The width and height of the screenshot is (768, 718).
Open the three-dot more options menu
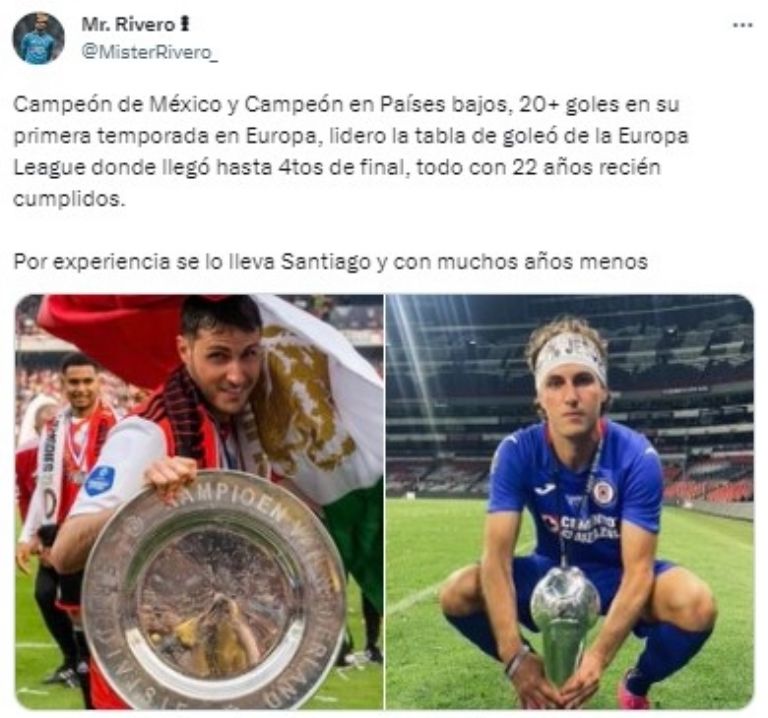point(743,25)
